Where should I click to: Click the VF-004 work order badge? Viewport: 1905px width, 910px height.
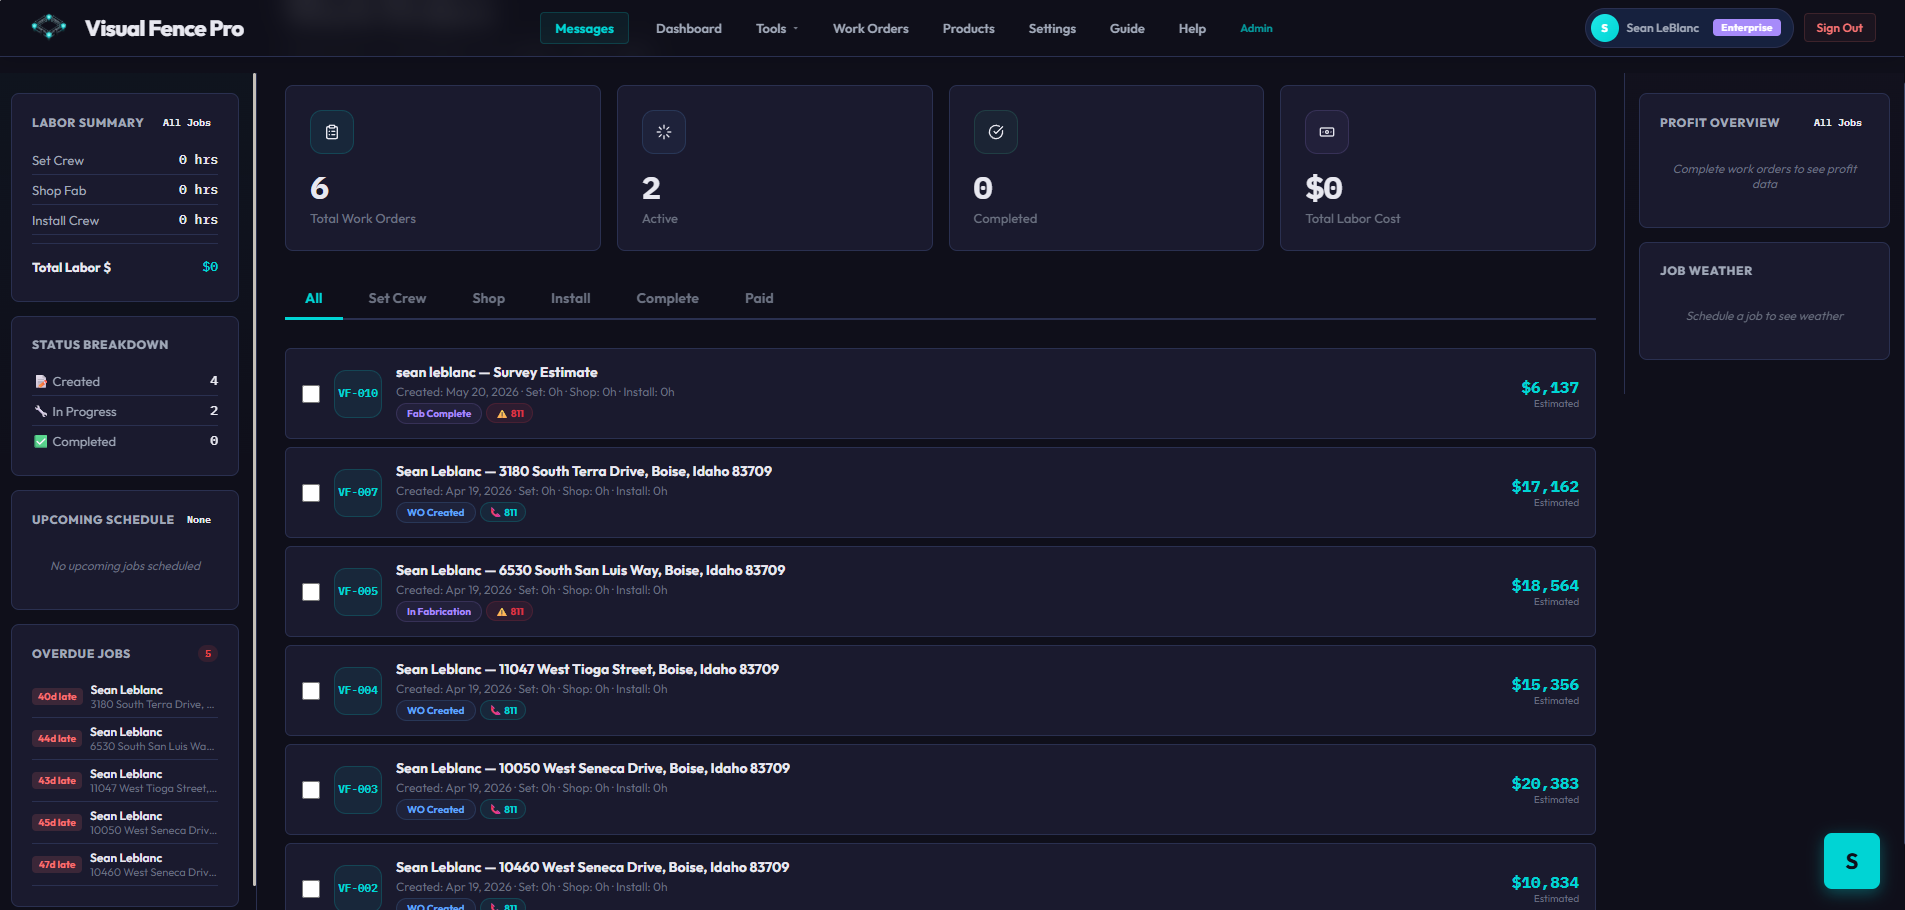coord(358,691)
